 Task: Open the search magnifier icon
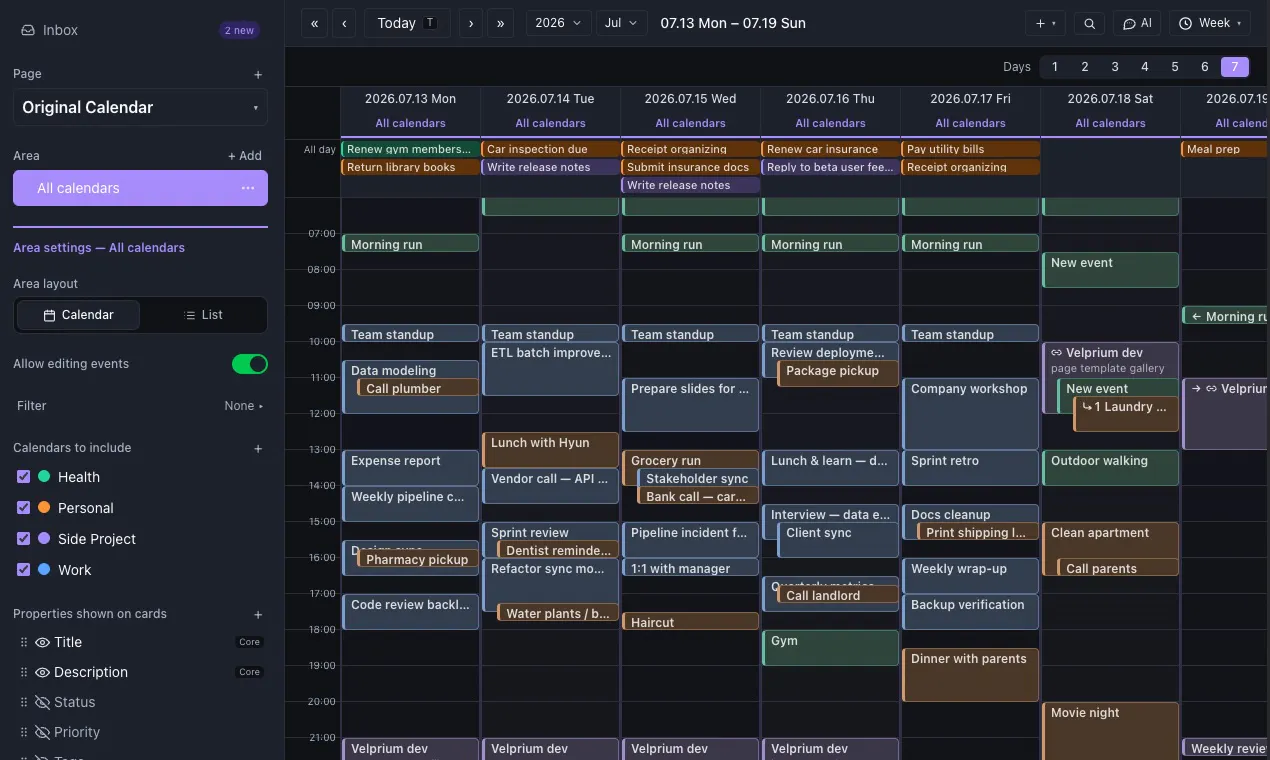pos(1090,23)
